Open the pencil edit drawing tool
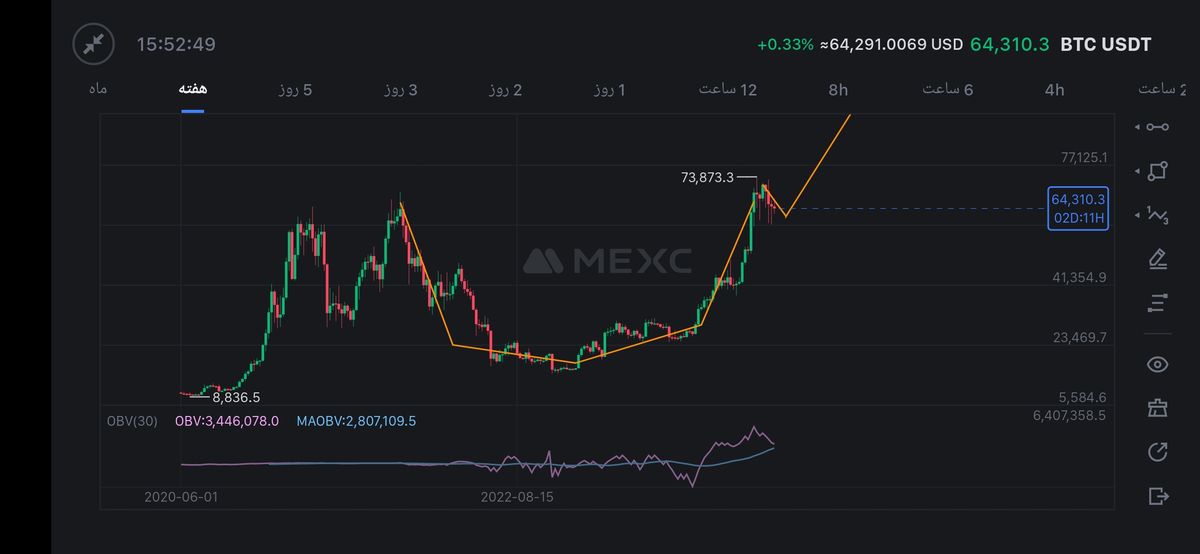1200x554 pixels. 1158,259
